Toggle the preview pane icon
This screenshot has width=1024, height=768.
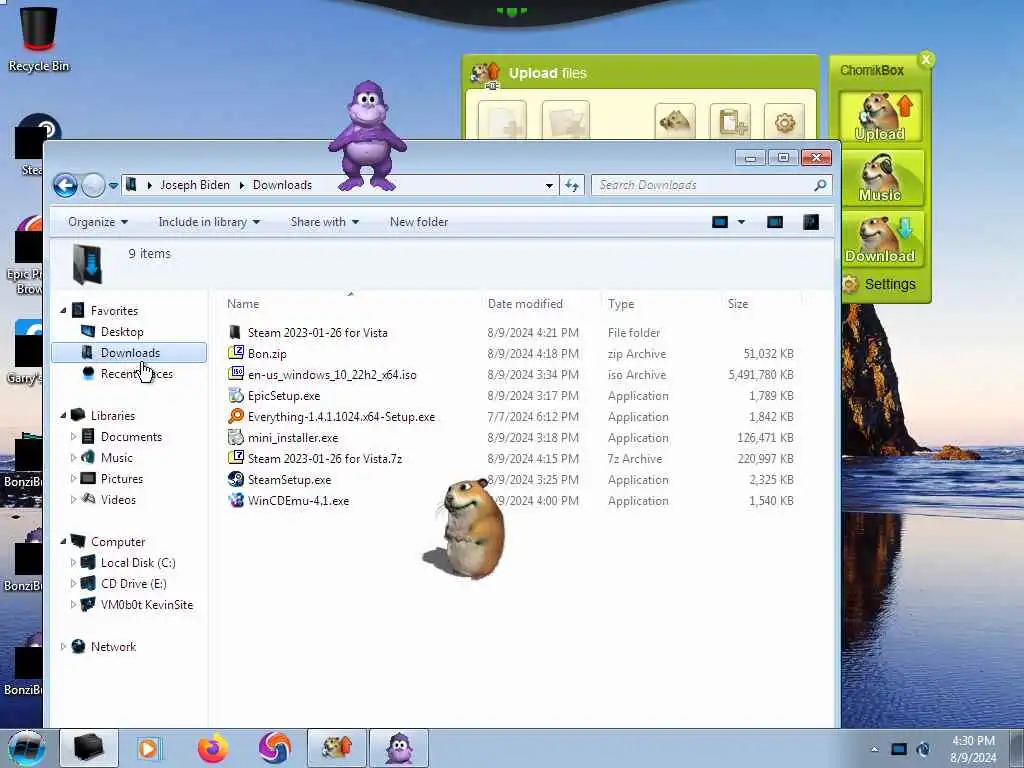coord(775,222)
